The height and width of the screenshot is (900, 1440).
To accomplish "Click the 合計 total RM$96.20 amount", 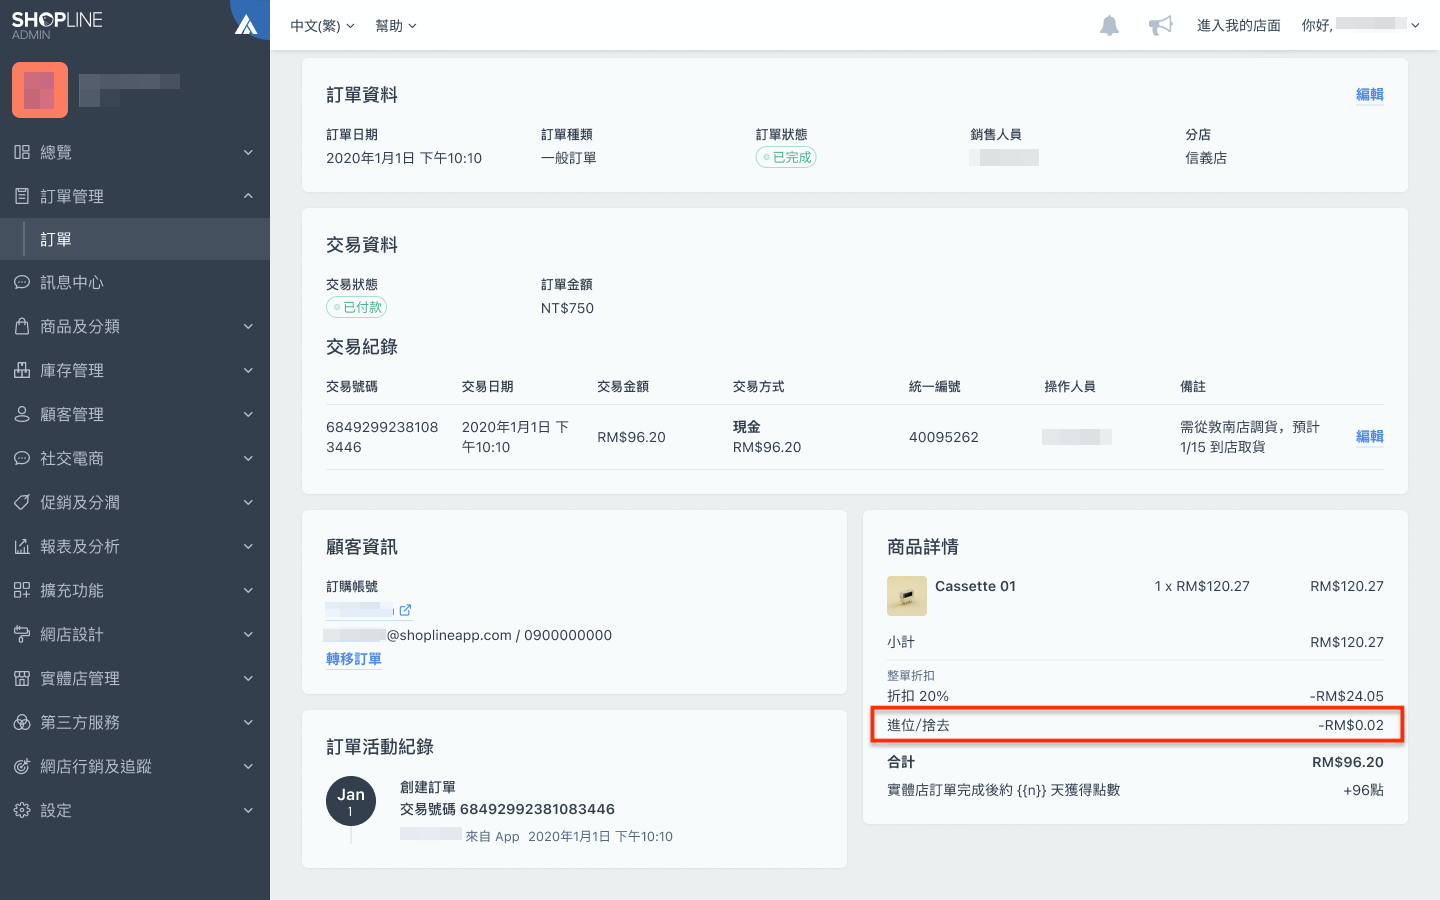I will coord(1348,762).
